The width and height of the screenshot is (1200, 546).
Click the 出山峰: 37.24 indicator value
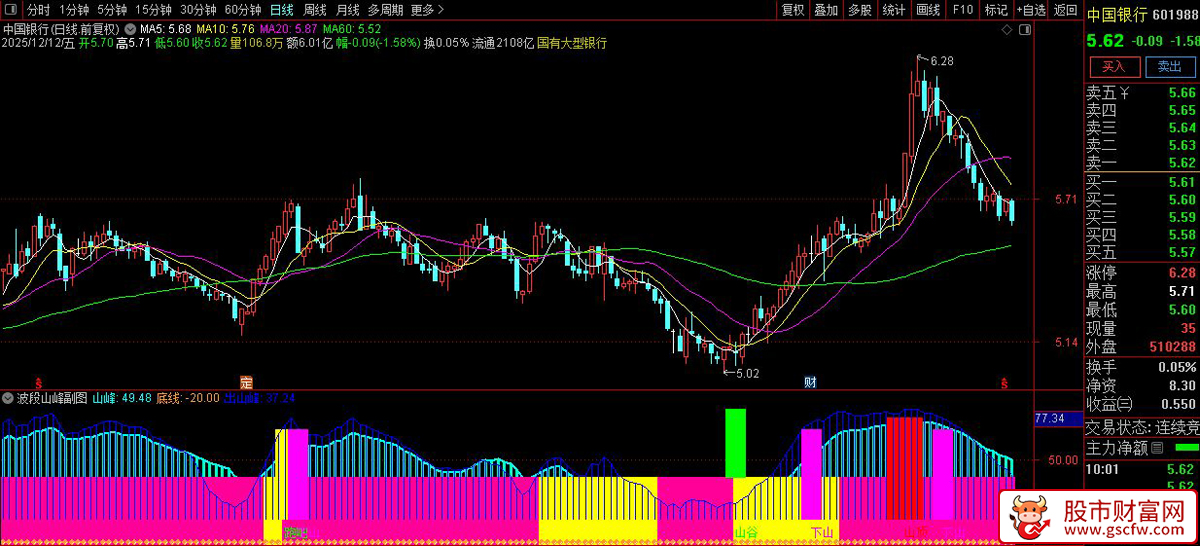259,397
